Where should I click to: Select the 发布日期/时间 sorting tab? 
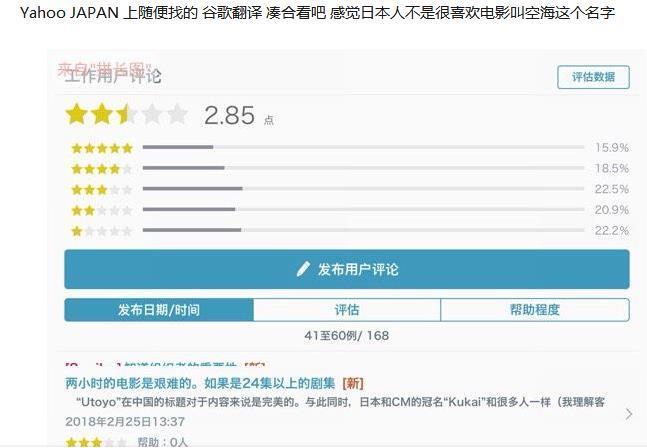159,310
